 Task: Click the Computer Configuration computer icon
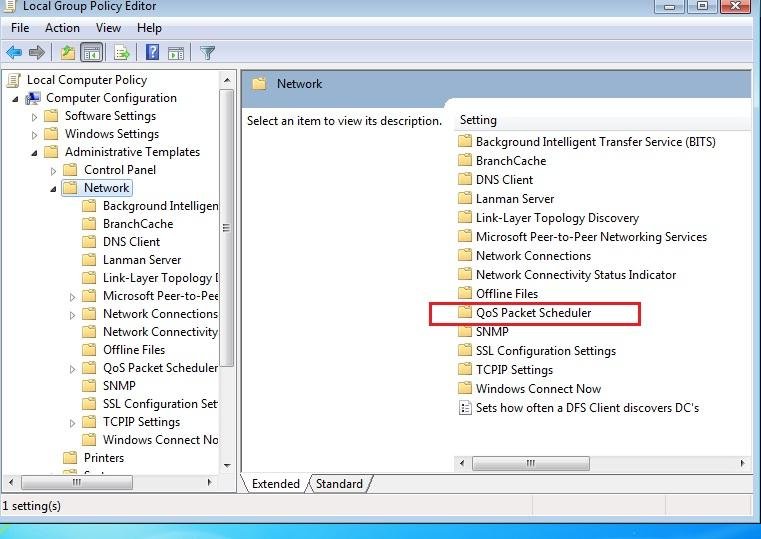(x=33, y=98)
